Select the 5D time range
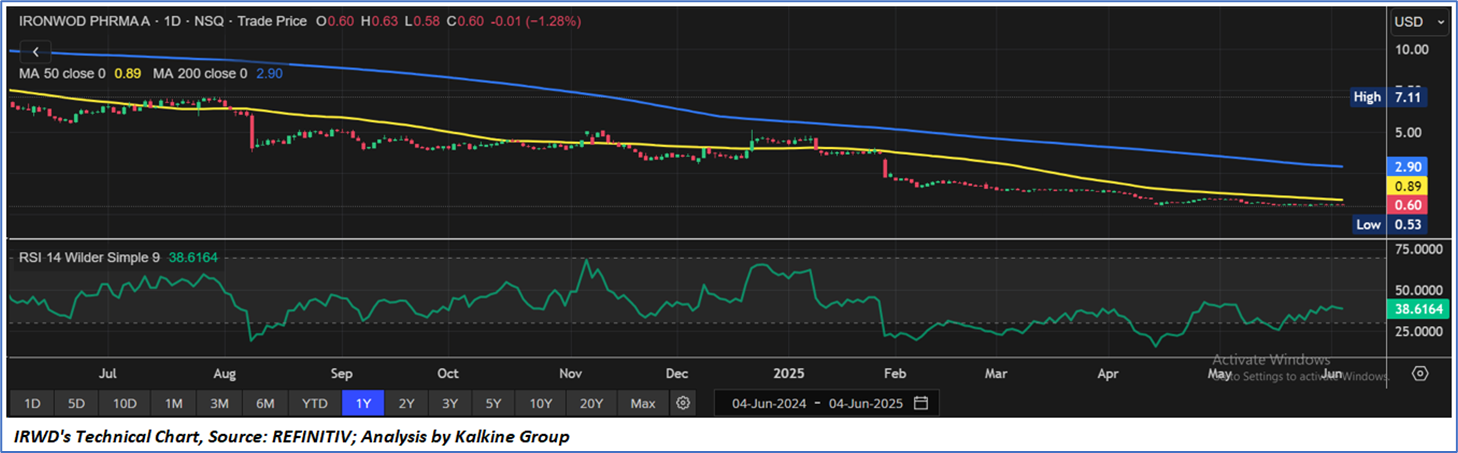Viewport: 1458px width, 453px height. coord(76,404)
